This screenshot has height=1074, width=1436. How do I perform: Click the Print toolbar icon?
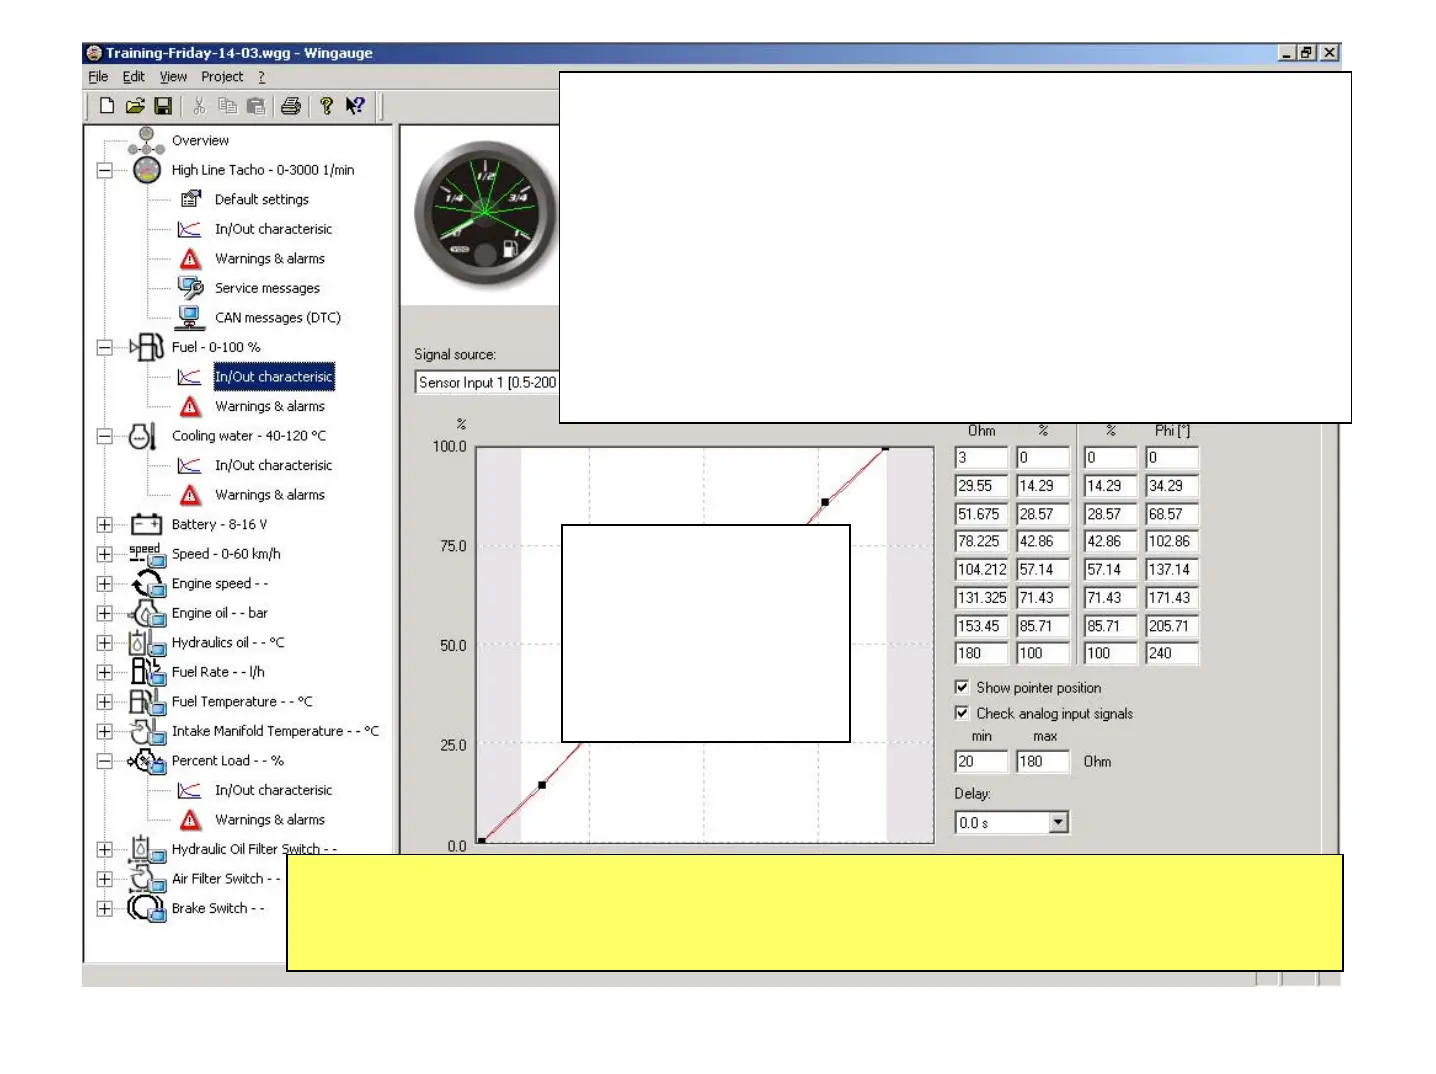click(x=291, y=106)
